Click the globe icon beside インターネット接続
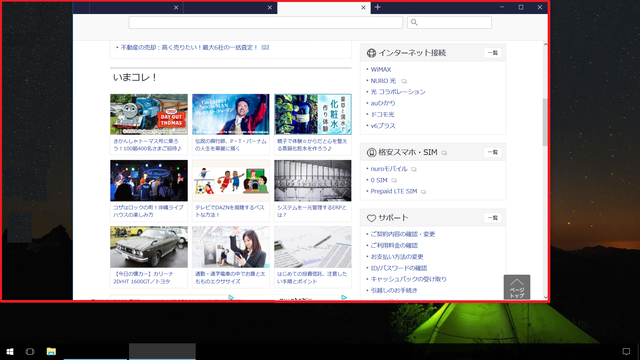 coord(371,53)
